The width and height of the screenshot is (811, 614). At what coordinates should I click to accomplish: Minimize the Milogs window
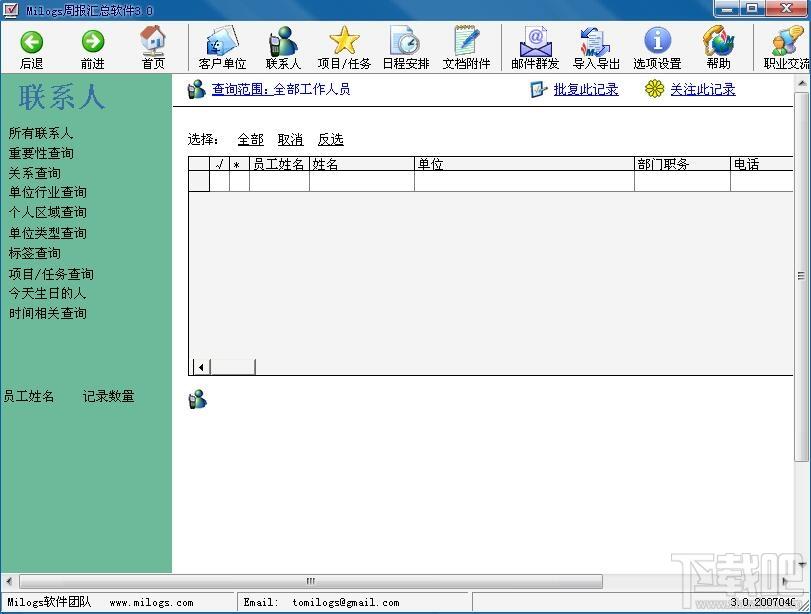727,8
